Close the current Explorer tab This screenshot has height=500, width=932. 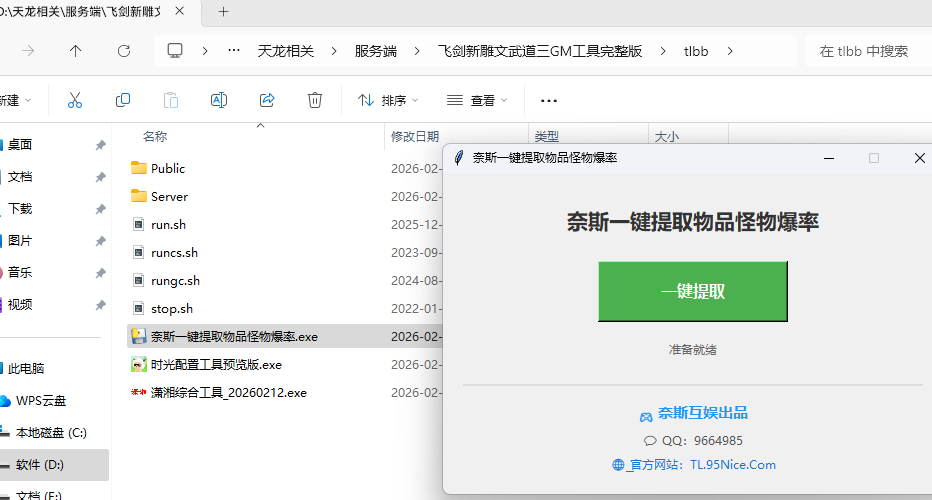[x=180, y=11]
